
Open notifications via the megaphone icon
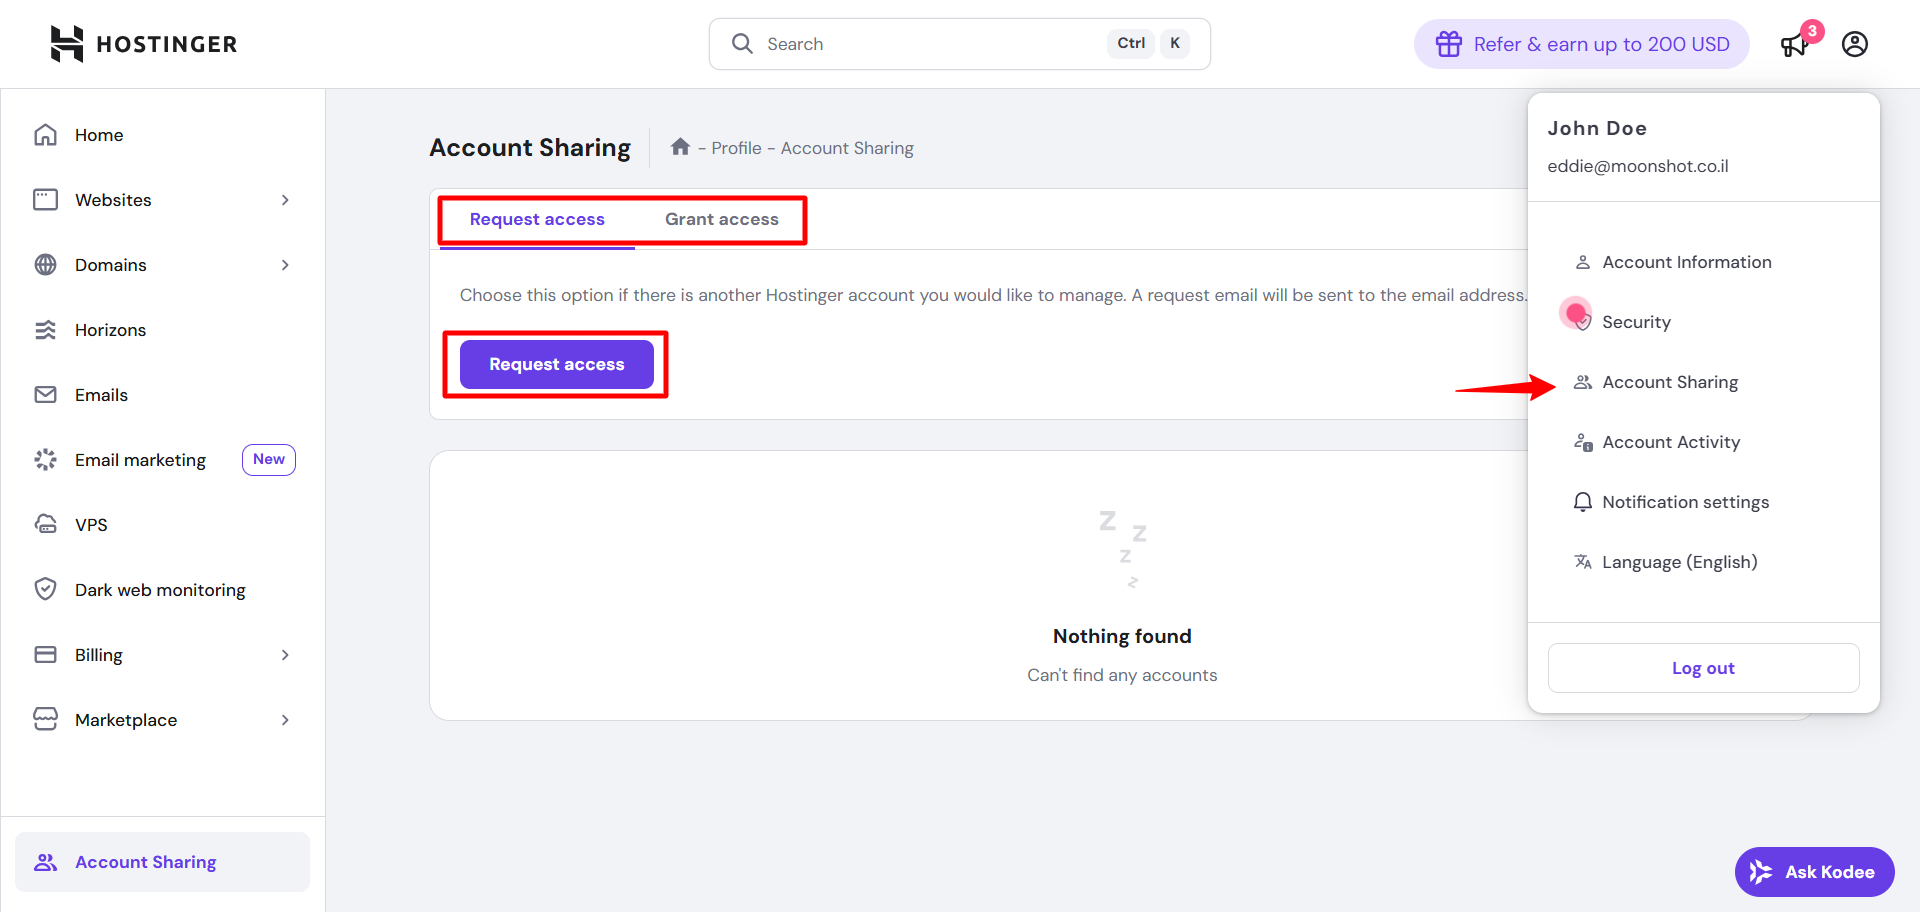tap(1793, 45)
